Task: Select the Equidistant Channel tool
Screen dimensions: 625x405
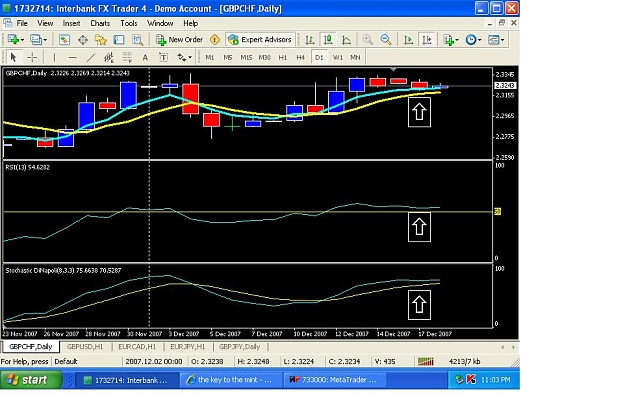Action: [x=109, y=57]
